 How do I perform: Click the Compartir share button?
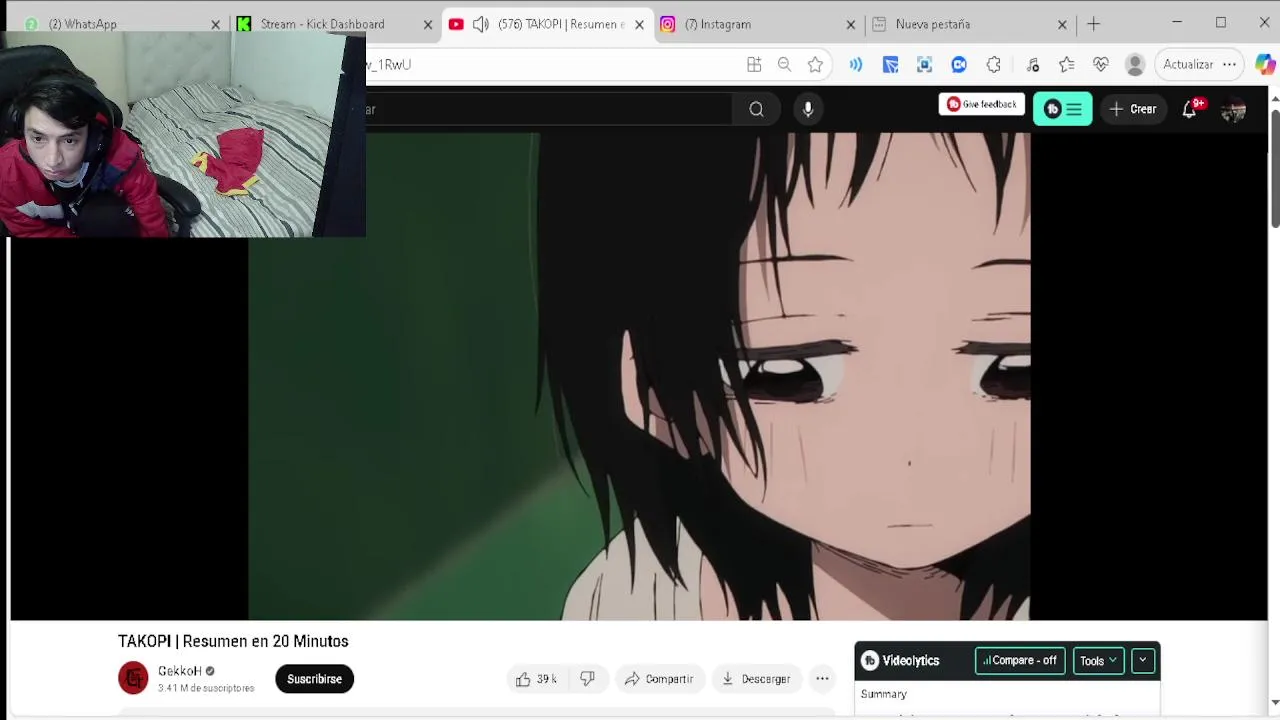[659, 679]
